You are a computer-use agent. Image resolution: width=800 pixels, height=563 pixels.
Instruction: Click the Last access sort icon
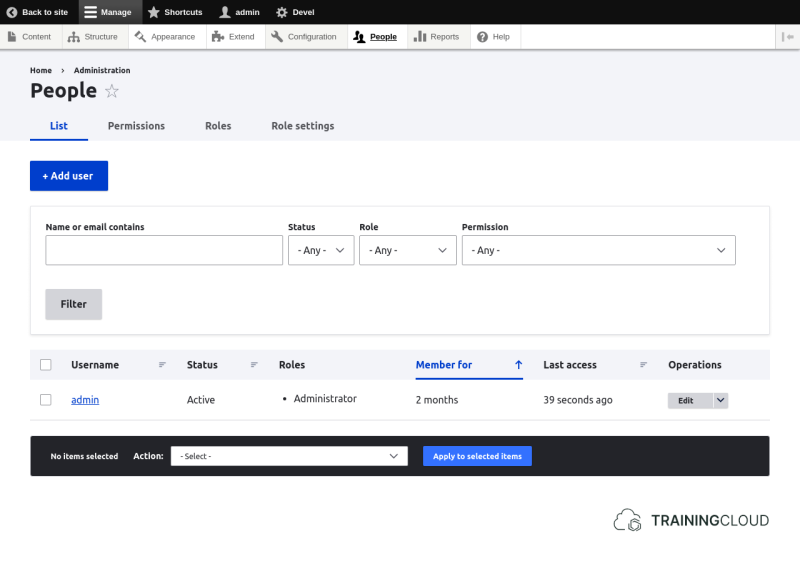(643, 365)
